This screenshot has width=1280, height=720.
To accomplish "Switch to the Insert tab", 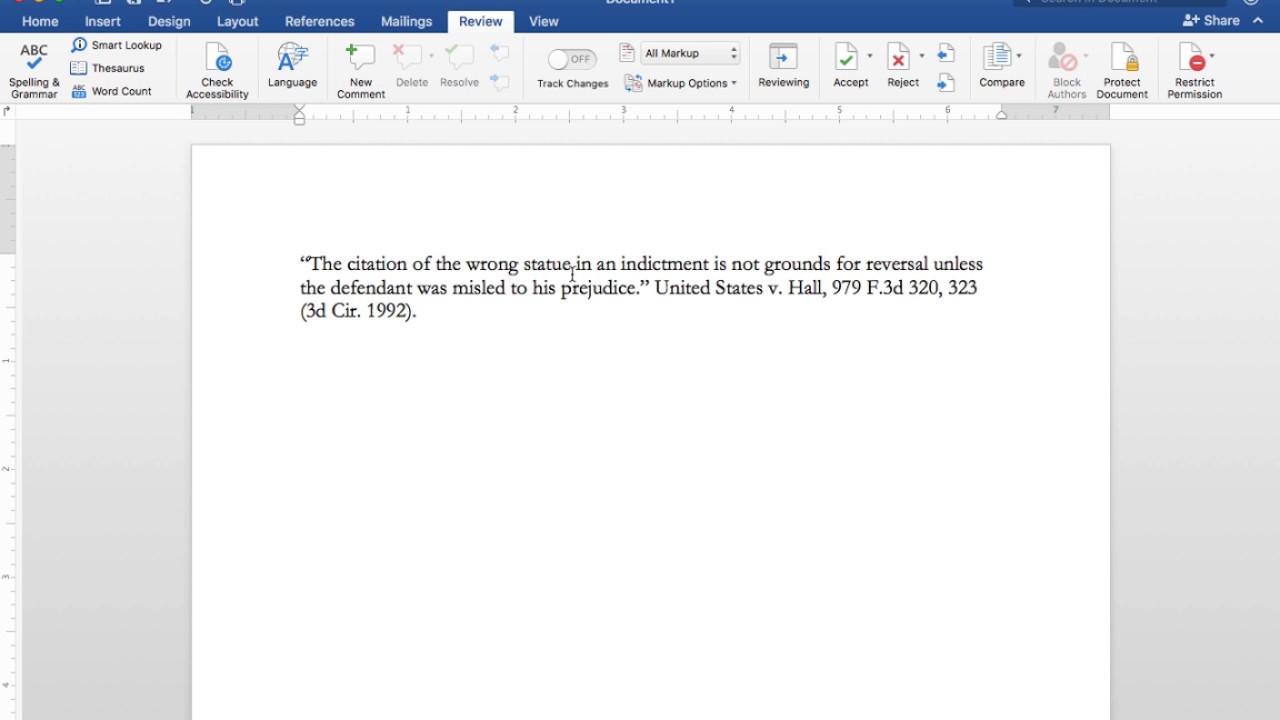I will tap(103, 21).
